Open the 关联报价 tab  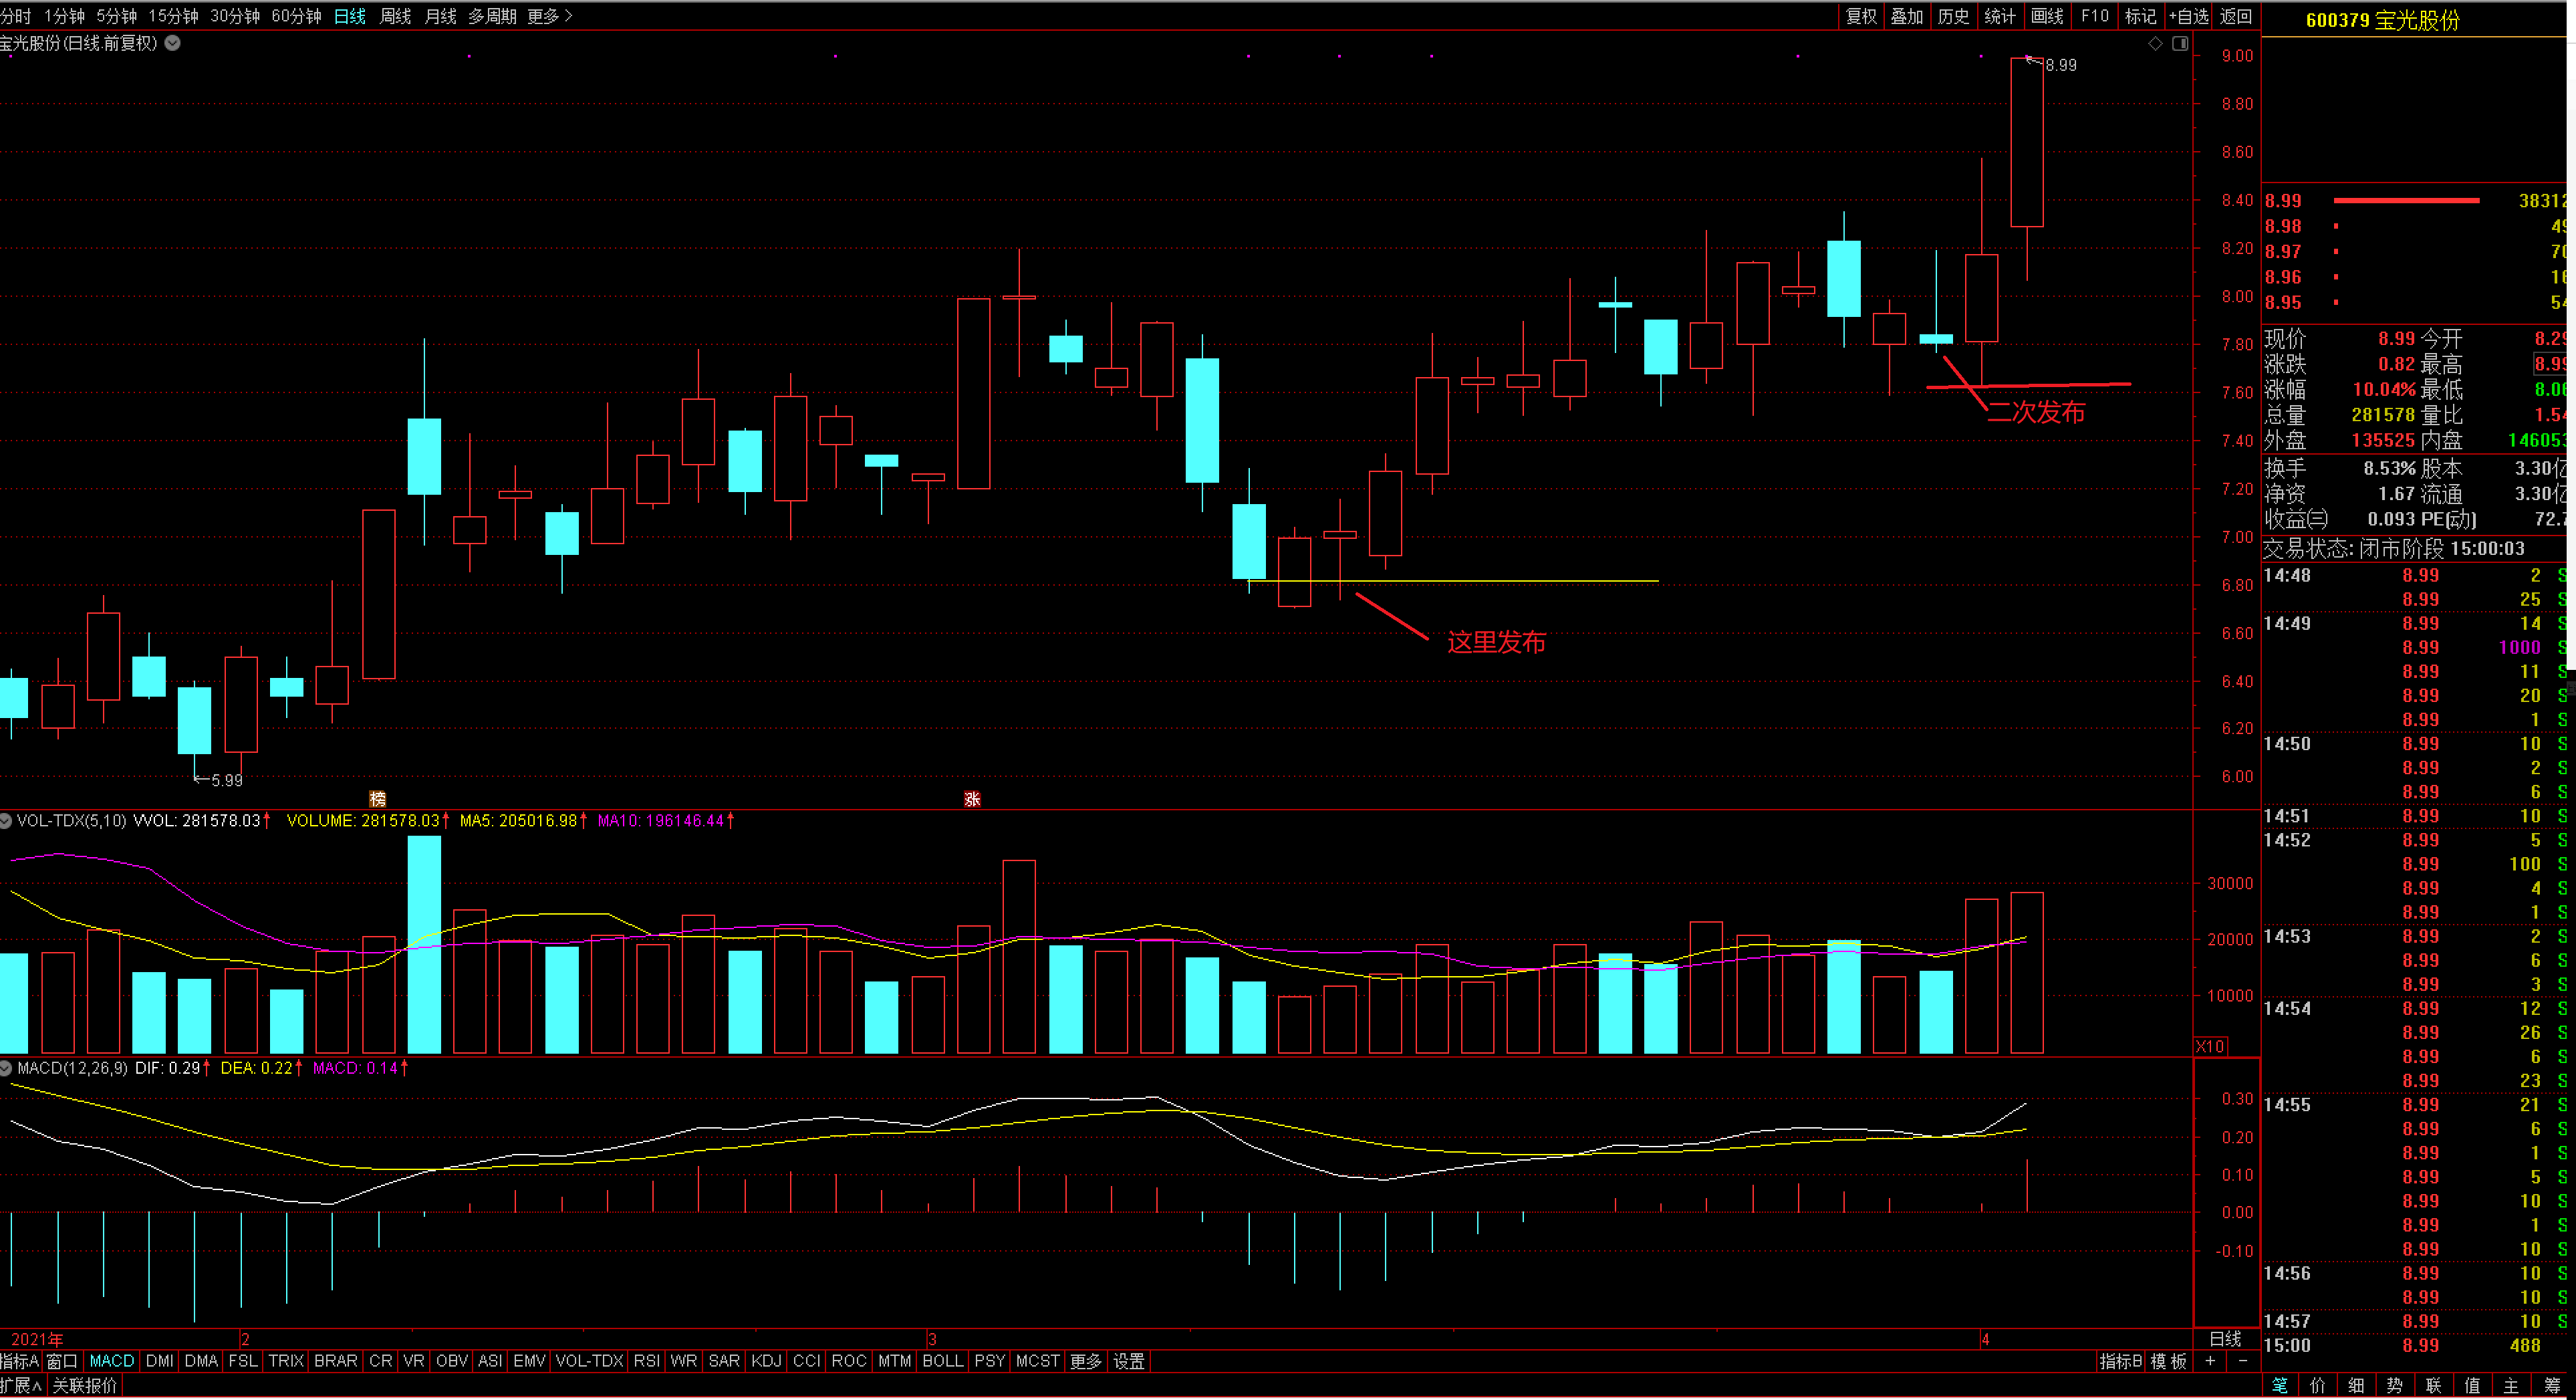(85, 1387)
